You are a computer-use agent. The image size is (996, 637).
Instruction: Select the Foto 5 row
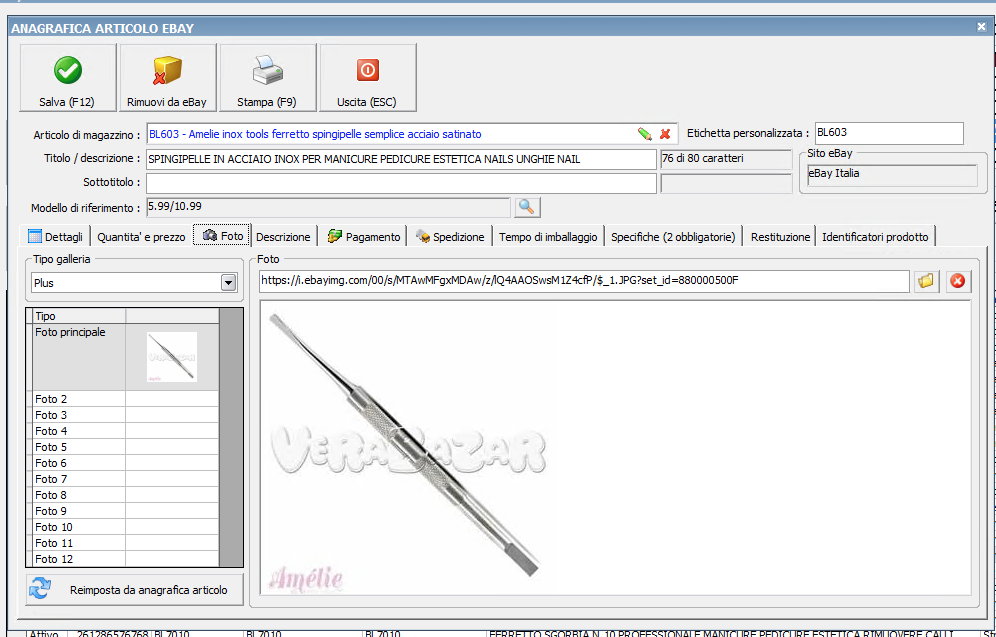coord(124,447)
